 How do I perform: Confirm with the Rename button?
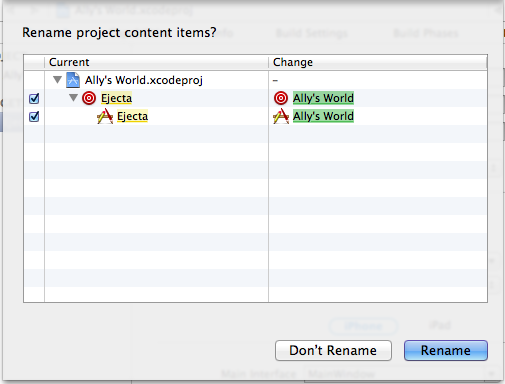click(446, 350)
